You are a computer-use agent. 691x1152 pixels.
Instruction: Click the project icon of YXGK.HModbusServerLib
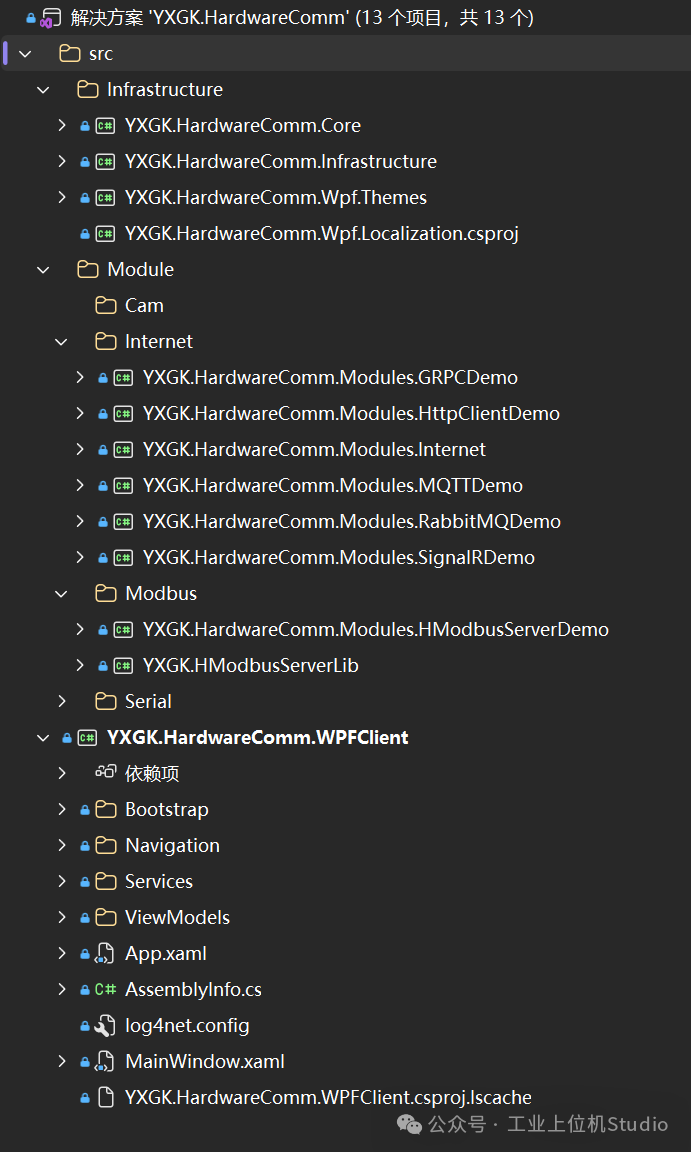pos(123,666)
